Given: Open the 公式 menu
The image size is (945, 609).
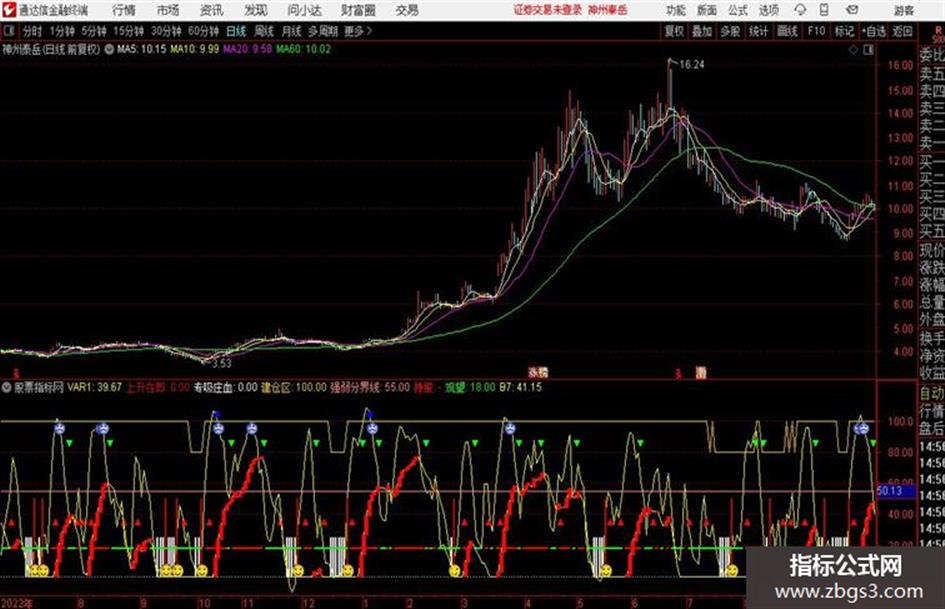Looking at the screenshot, I should pos(737,10).
